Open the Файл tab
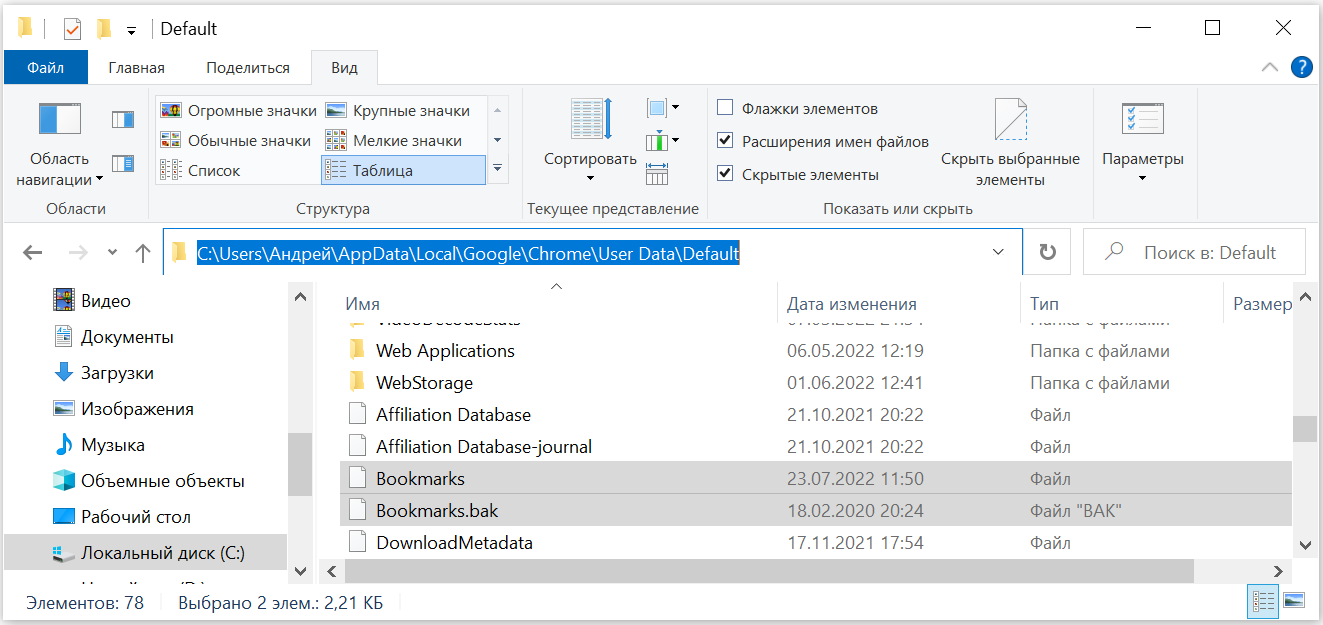Image resolution: width=1323 pixels, height=625 pixels. click(46, 68)
